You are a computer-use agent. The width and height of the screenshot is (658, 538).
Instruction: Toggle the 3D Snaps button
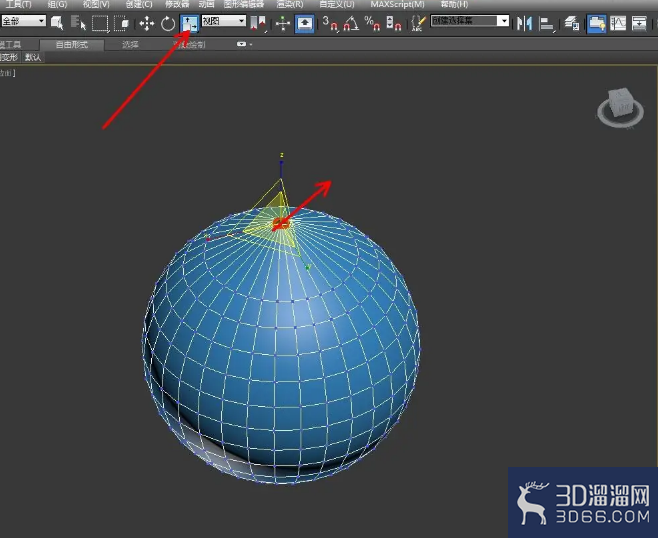[x=331, y=24]
